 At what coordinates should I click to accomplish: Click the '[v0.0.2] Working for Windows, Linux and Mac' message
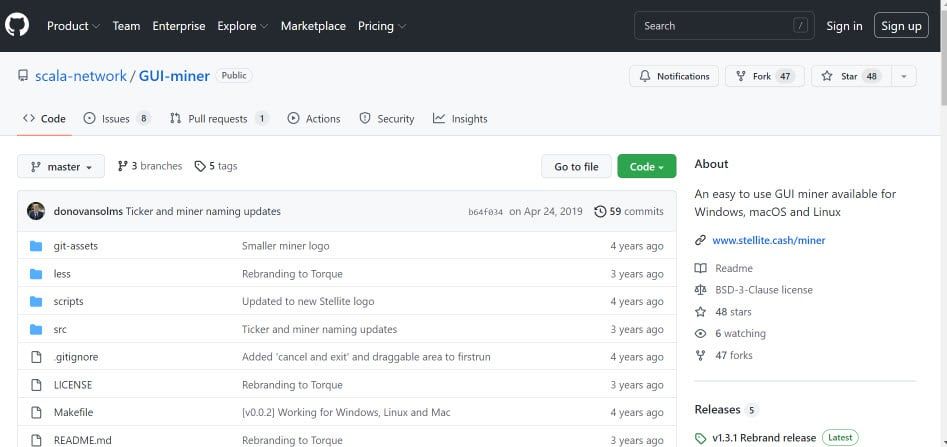pos(346,413)
